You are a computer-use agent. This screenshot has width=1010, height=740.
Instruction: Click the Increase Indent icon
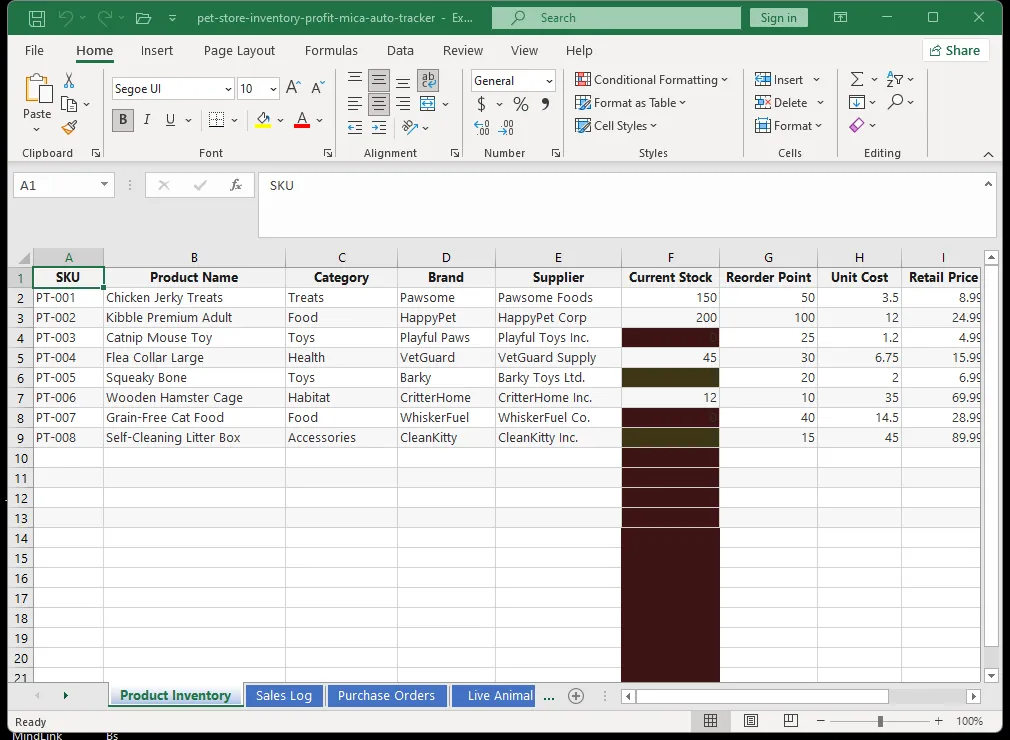click(379, 128)
